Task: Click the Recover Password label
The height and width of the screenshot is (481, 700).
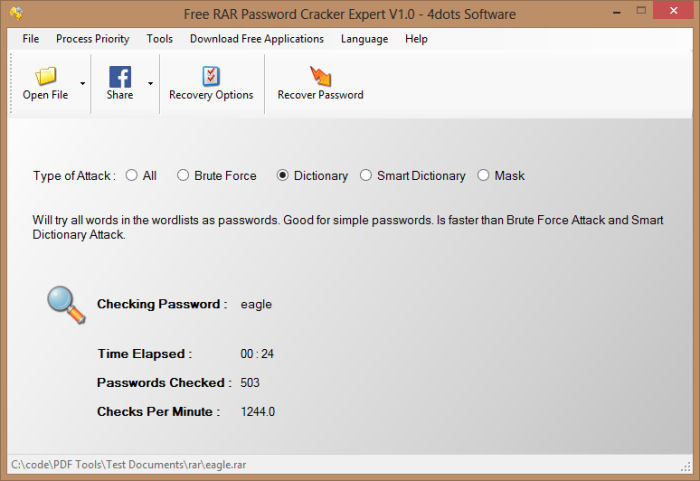Action: [x=321, y=95]
